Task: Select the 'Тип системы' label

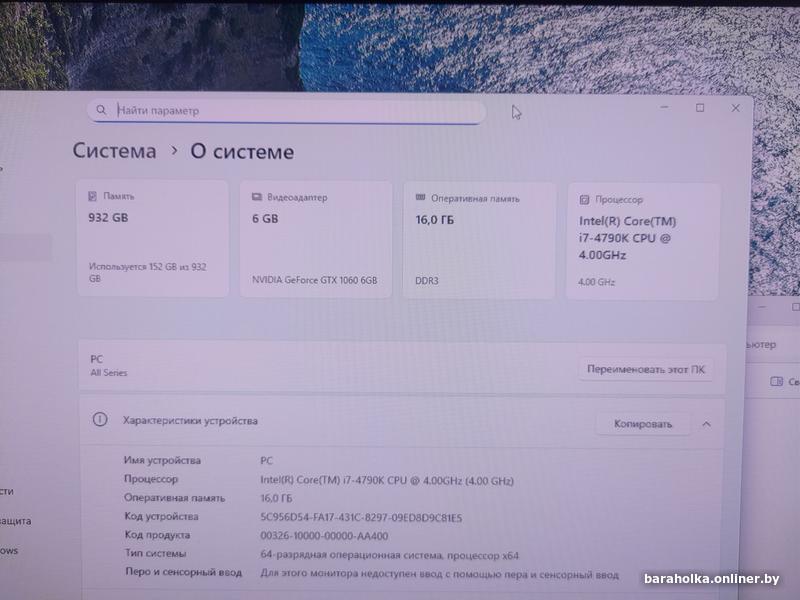Action: pos(155,553)
